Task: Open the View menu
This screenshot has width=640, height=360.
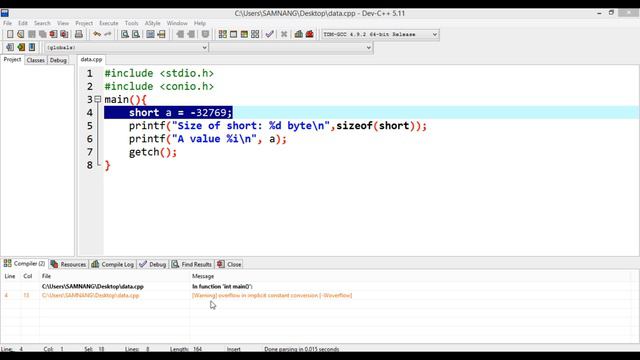Action: point(63,23)
